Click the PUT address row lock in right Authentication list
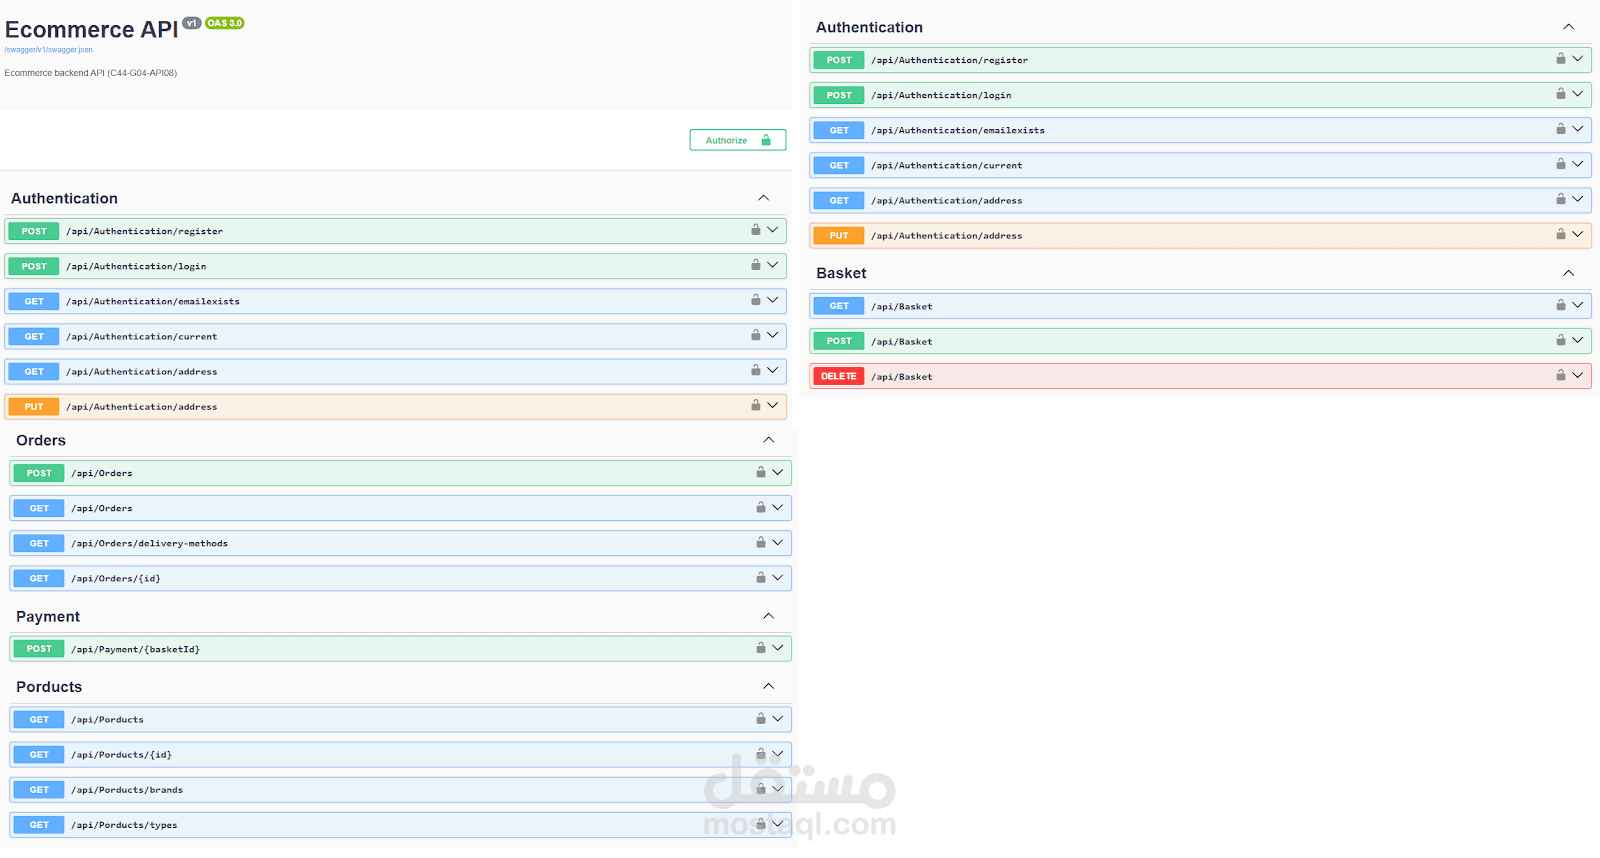The image size is (1600, 858). click(x=1561, y=234)
